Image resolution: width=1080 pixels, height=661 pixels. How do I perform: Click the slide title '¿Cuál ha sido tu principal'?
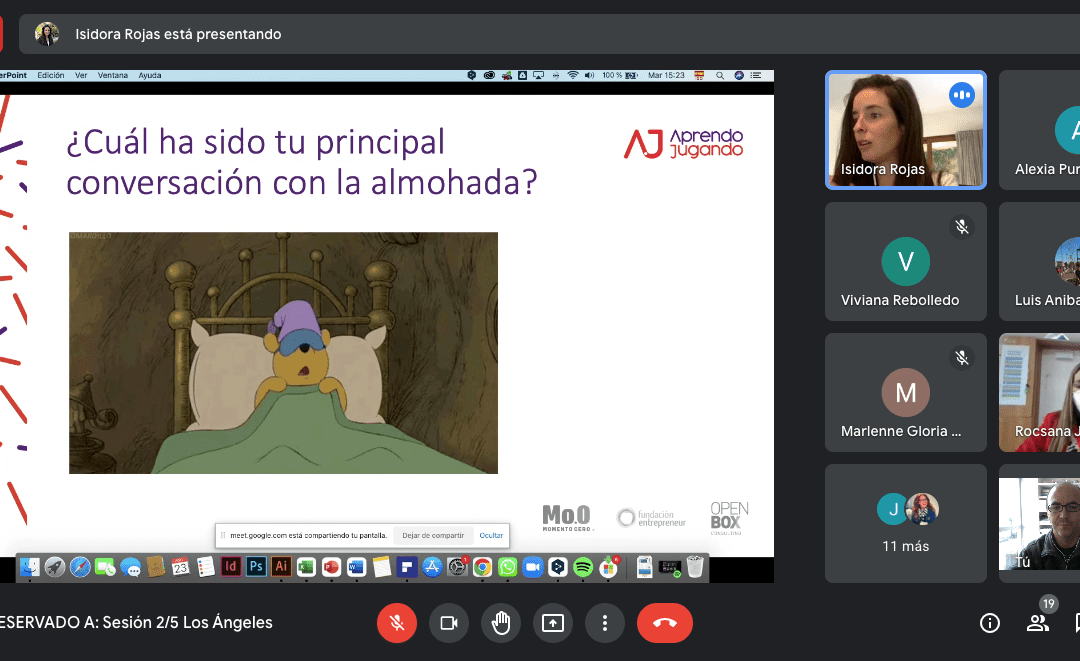pos(256,143)
